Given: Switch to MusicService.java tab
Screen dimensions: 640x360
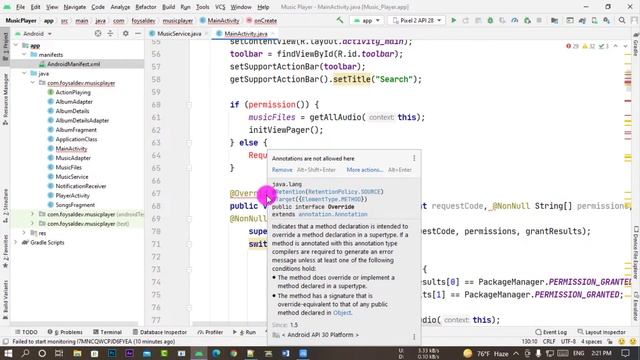Looking at the screenshot, I should pos(178,33).
